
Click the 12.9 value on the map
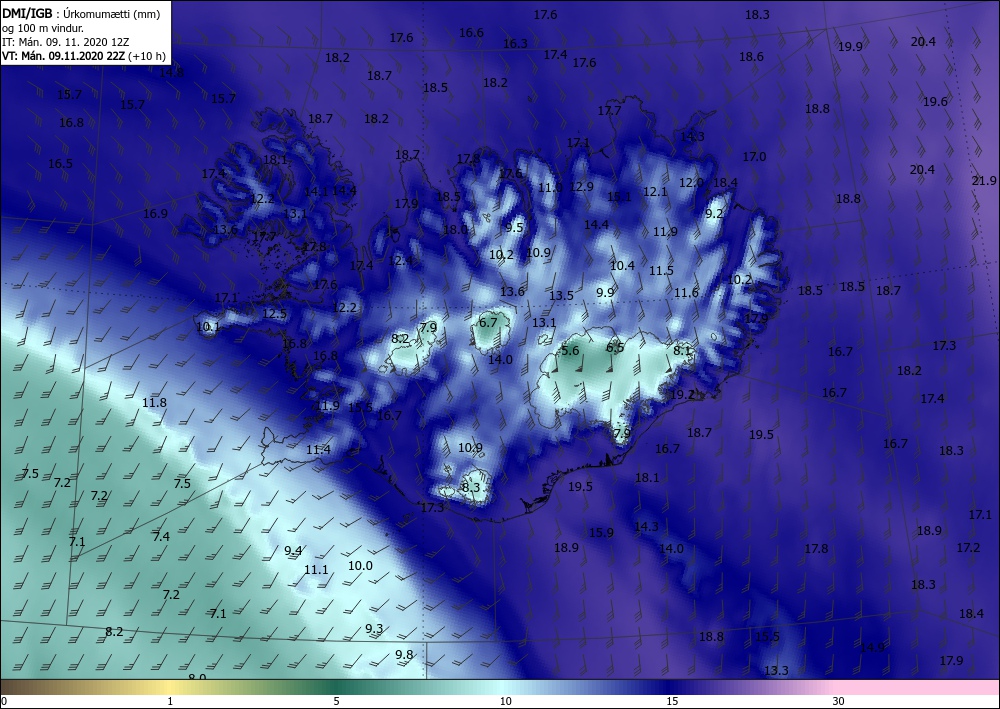point(582,187)
